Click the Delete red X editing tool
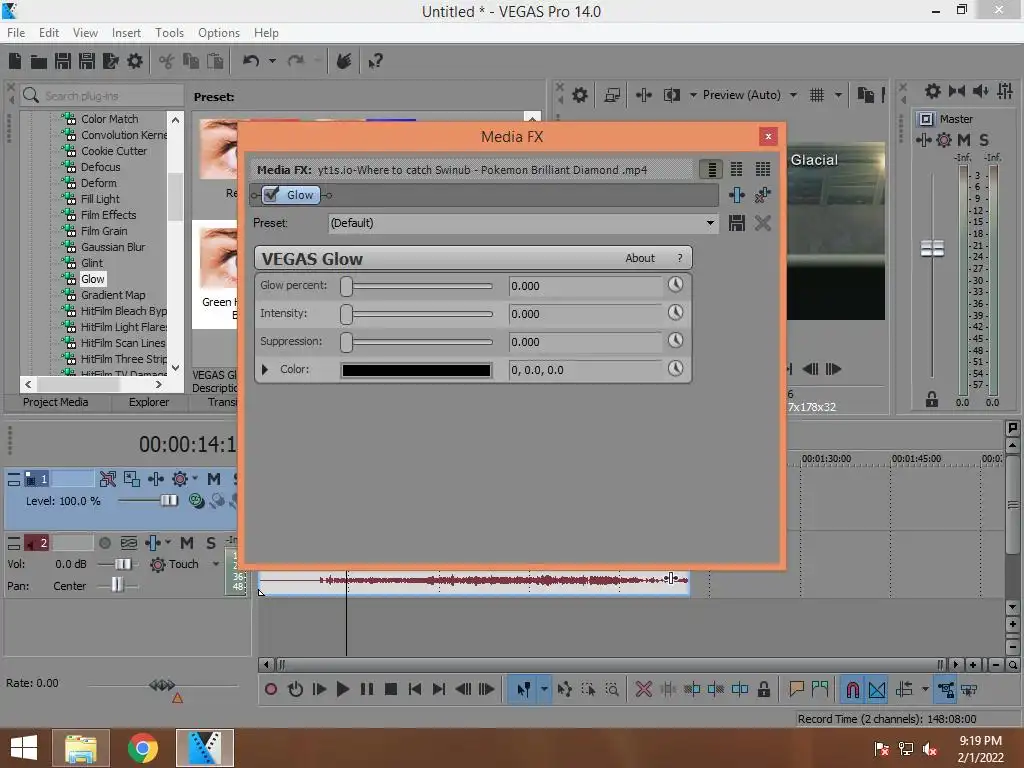This screenshot has width=1024, height=768. coord(644,689)
